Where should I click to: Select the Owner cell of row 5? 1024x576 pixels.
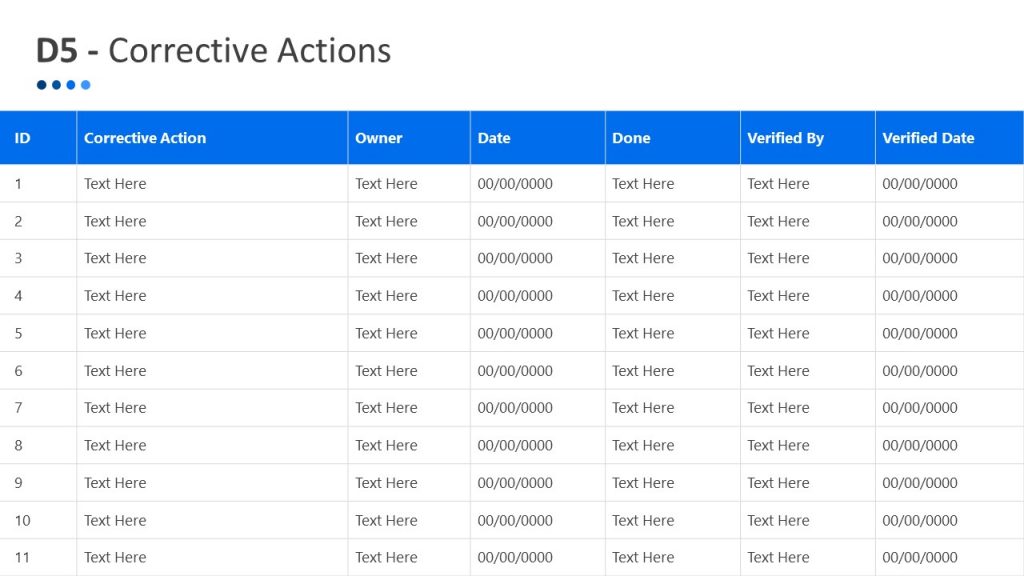[x=386, y=333]
